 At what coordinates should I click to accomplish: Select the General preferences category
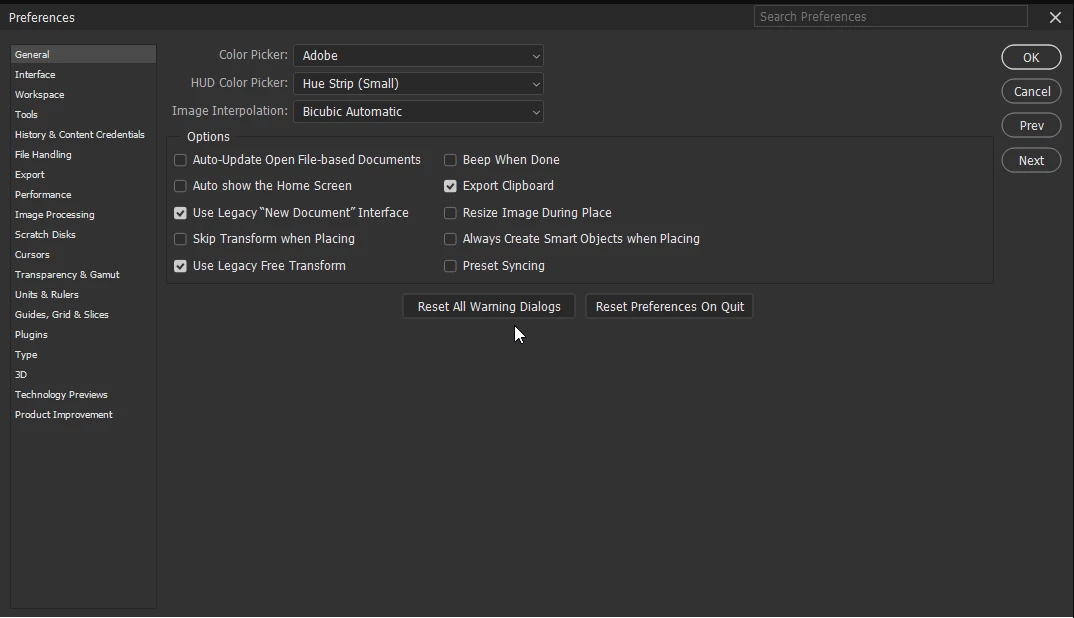point(83,54)
